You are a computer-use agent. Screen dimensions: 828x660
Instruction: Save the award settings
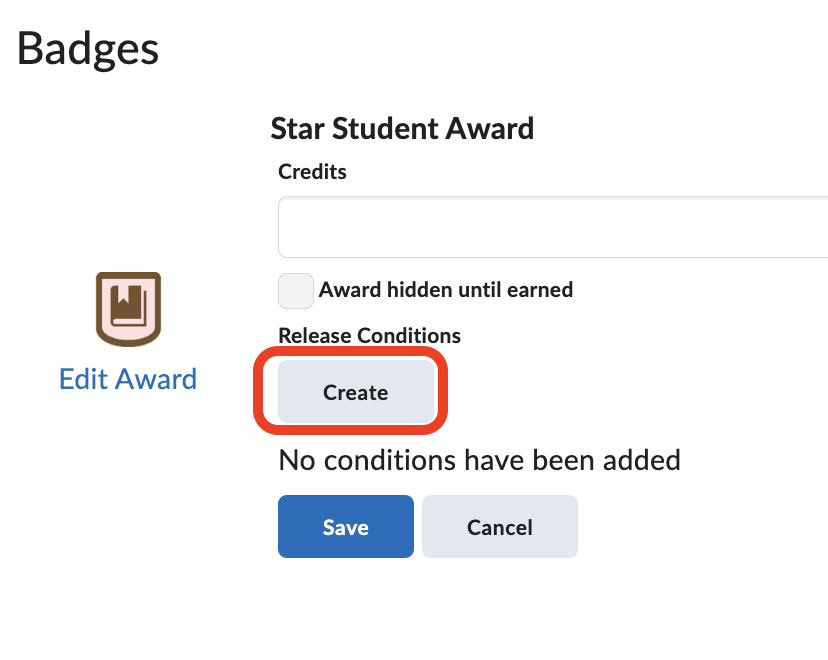tap(345, 526)
